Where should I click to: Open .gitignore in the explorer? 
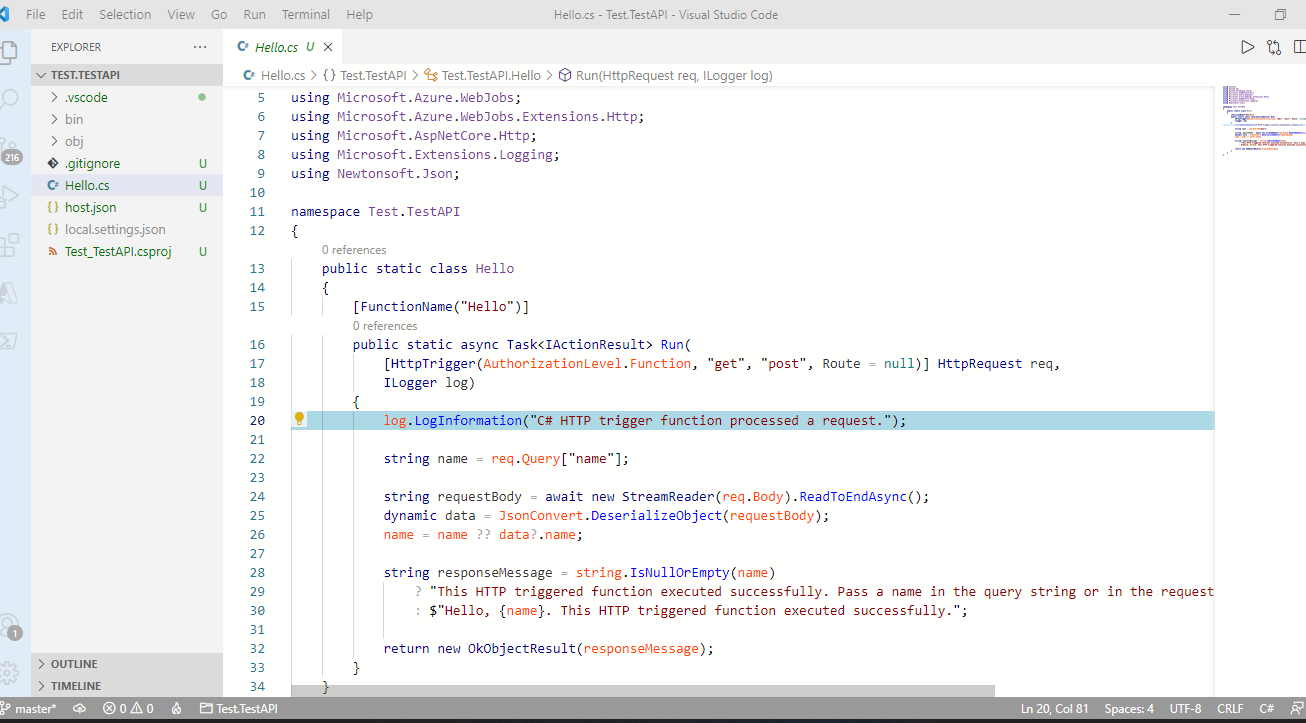coord(127,163)
